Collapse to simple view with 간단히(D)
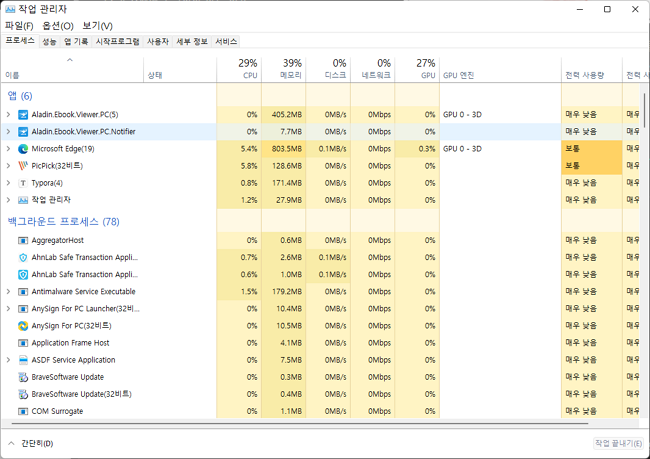Viewport: 650px width, 459px height. [31, 443]
